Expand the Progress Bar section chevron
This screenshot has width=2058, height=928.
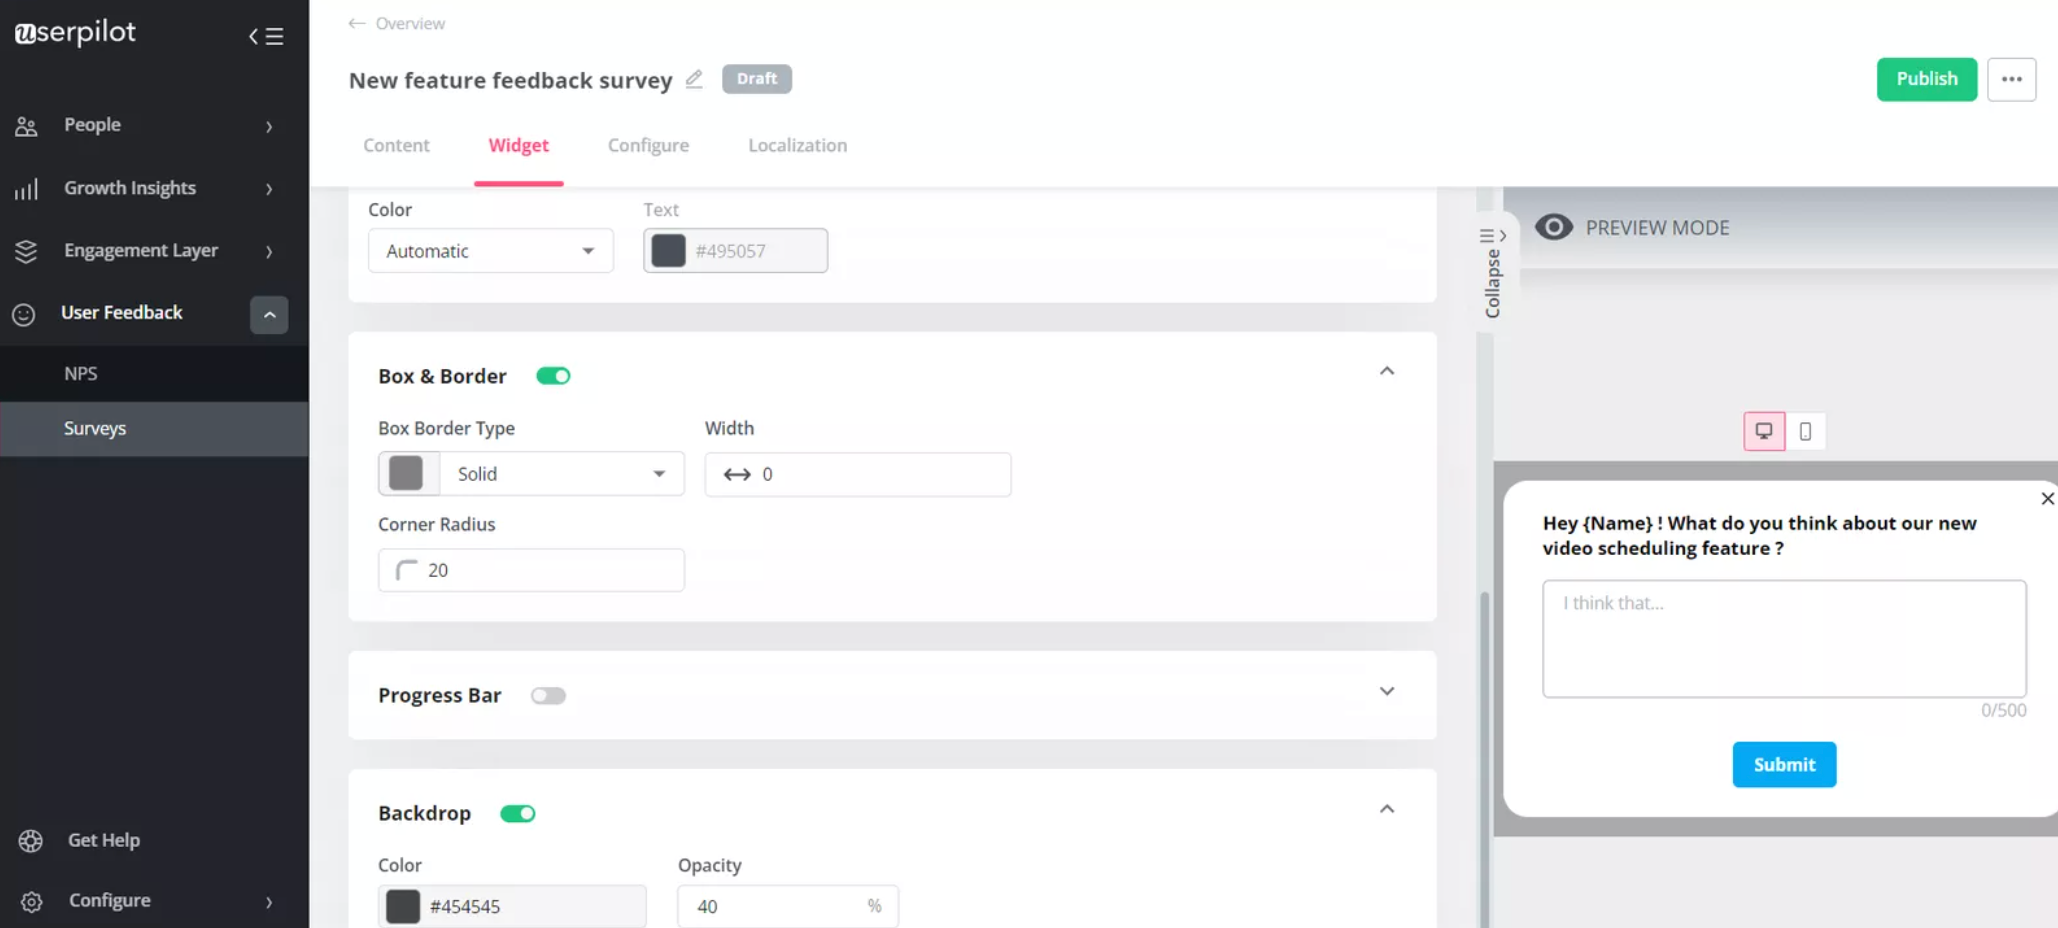click(1386, 692)
